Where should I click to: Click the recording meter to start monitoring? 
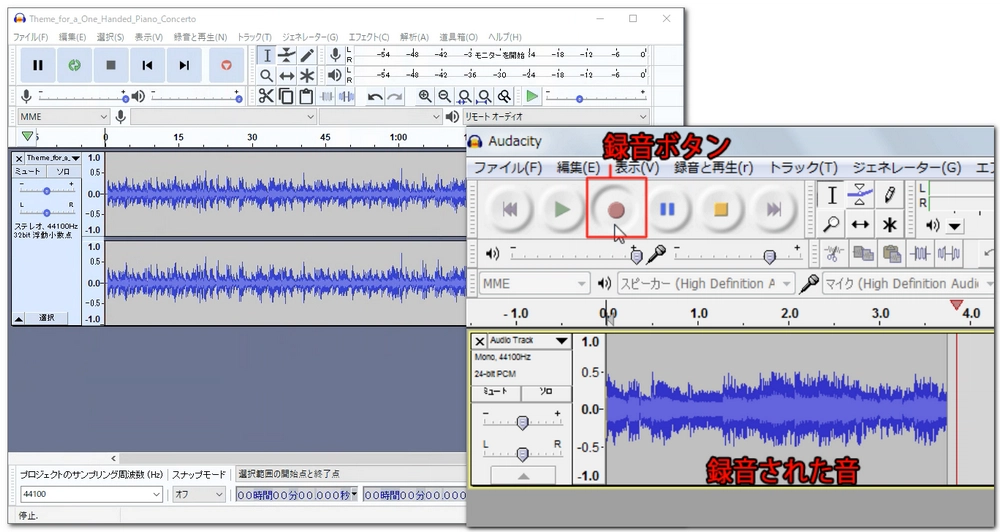tap(500, 55)
